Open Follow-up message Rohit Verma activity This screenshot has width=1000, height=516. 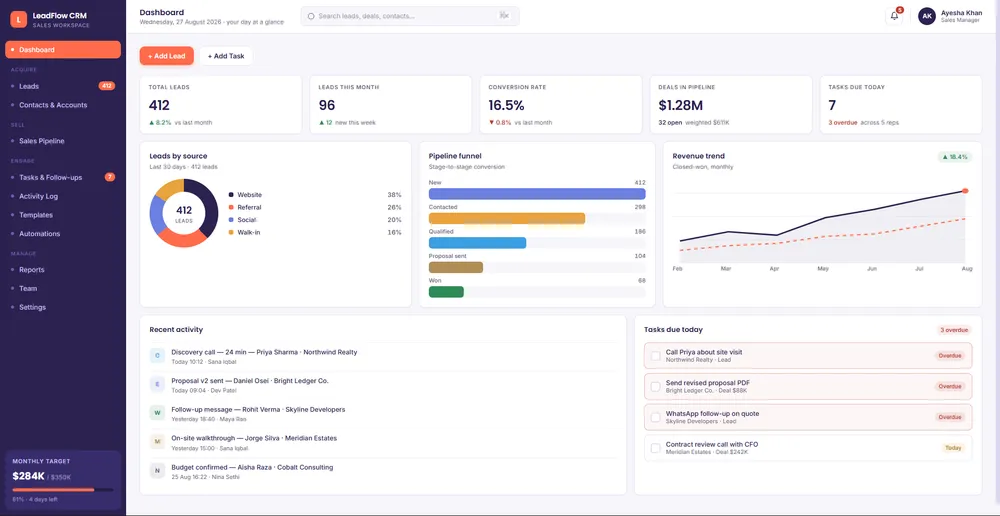383,413
